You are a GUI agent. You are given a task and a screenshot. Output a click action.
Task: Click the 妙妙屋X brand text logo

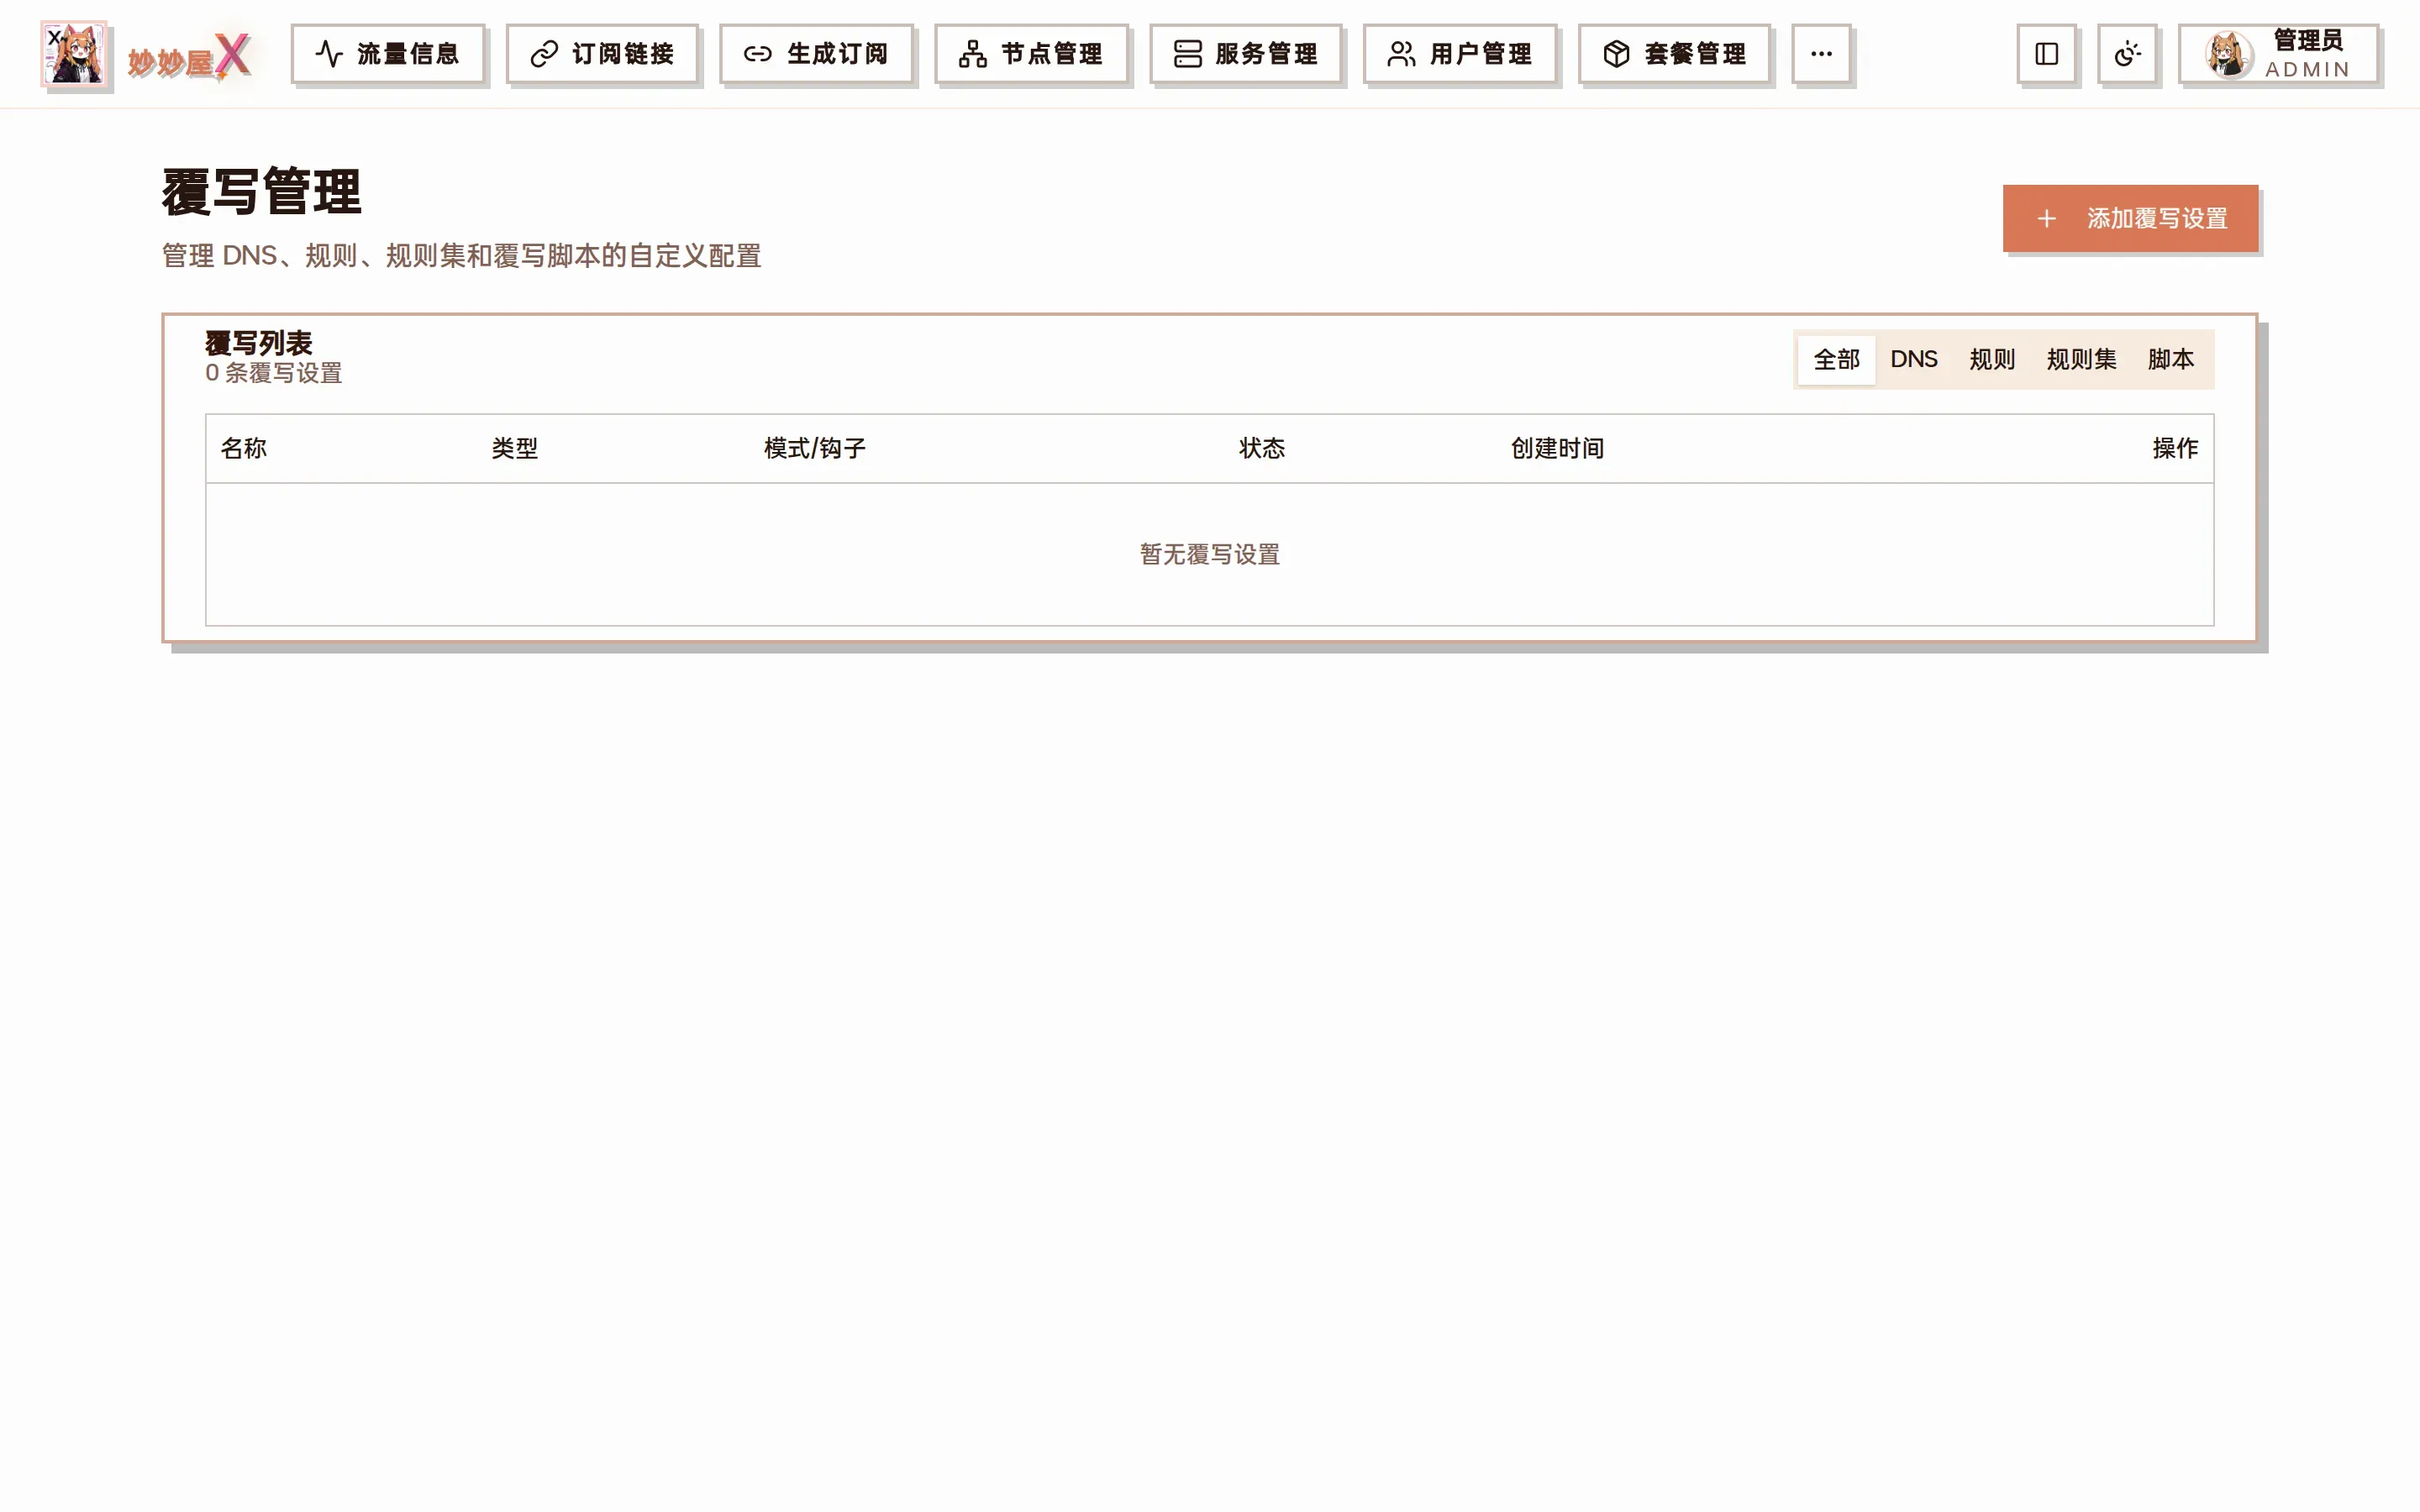[x=189, y=58]
